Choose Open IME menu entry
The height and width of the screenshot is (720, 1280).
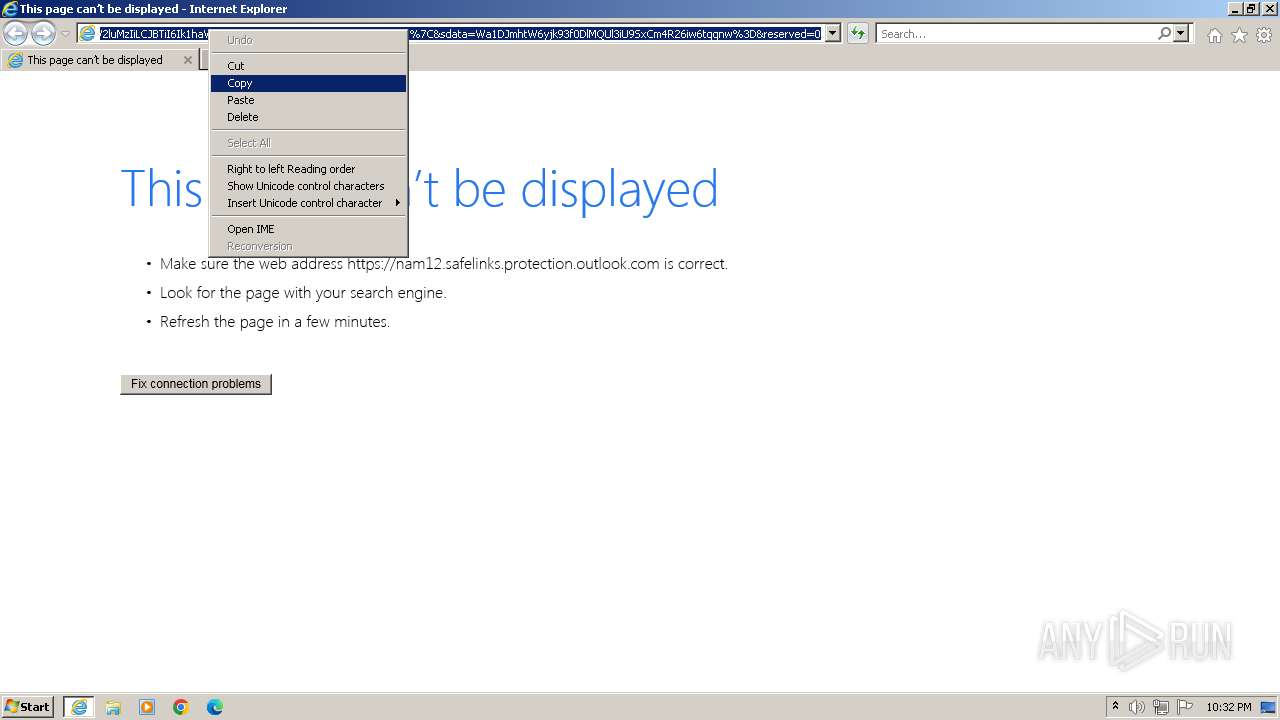click(x=308, y=229)
